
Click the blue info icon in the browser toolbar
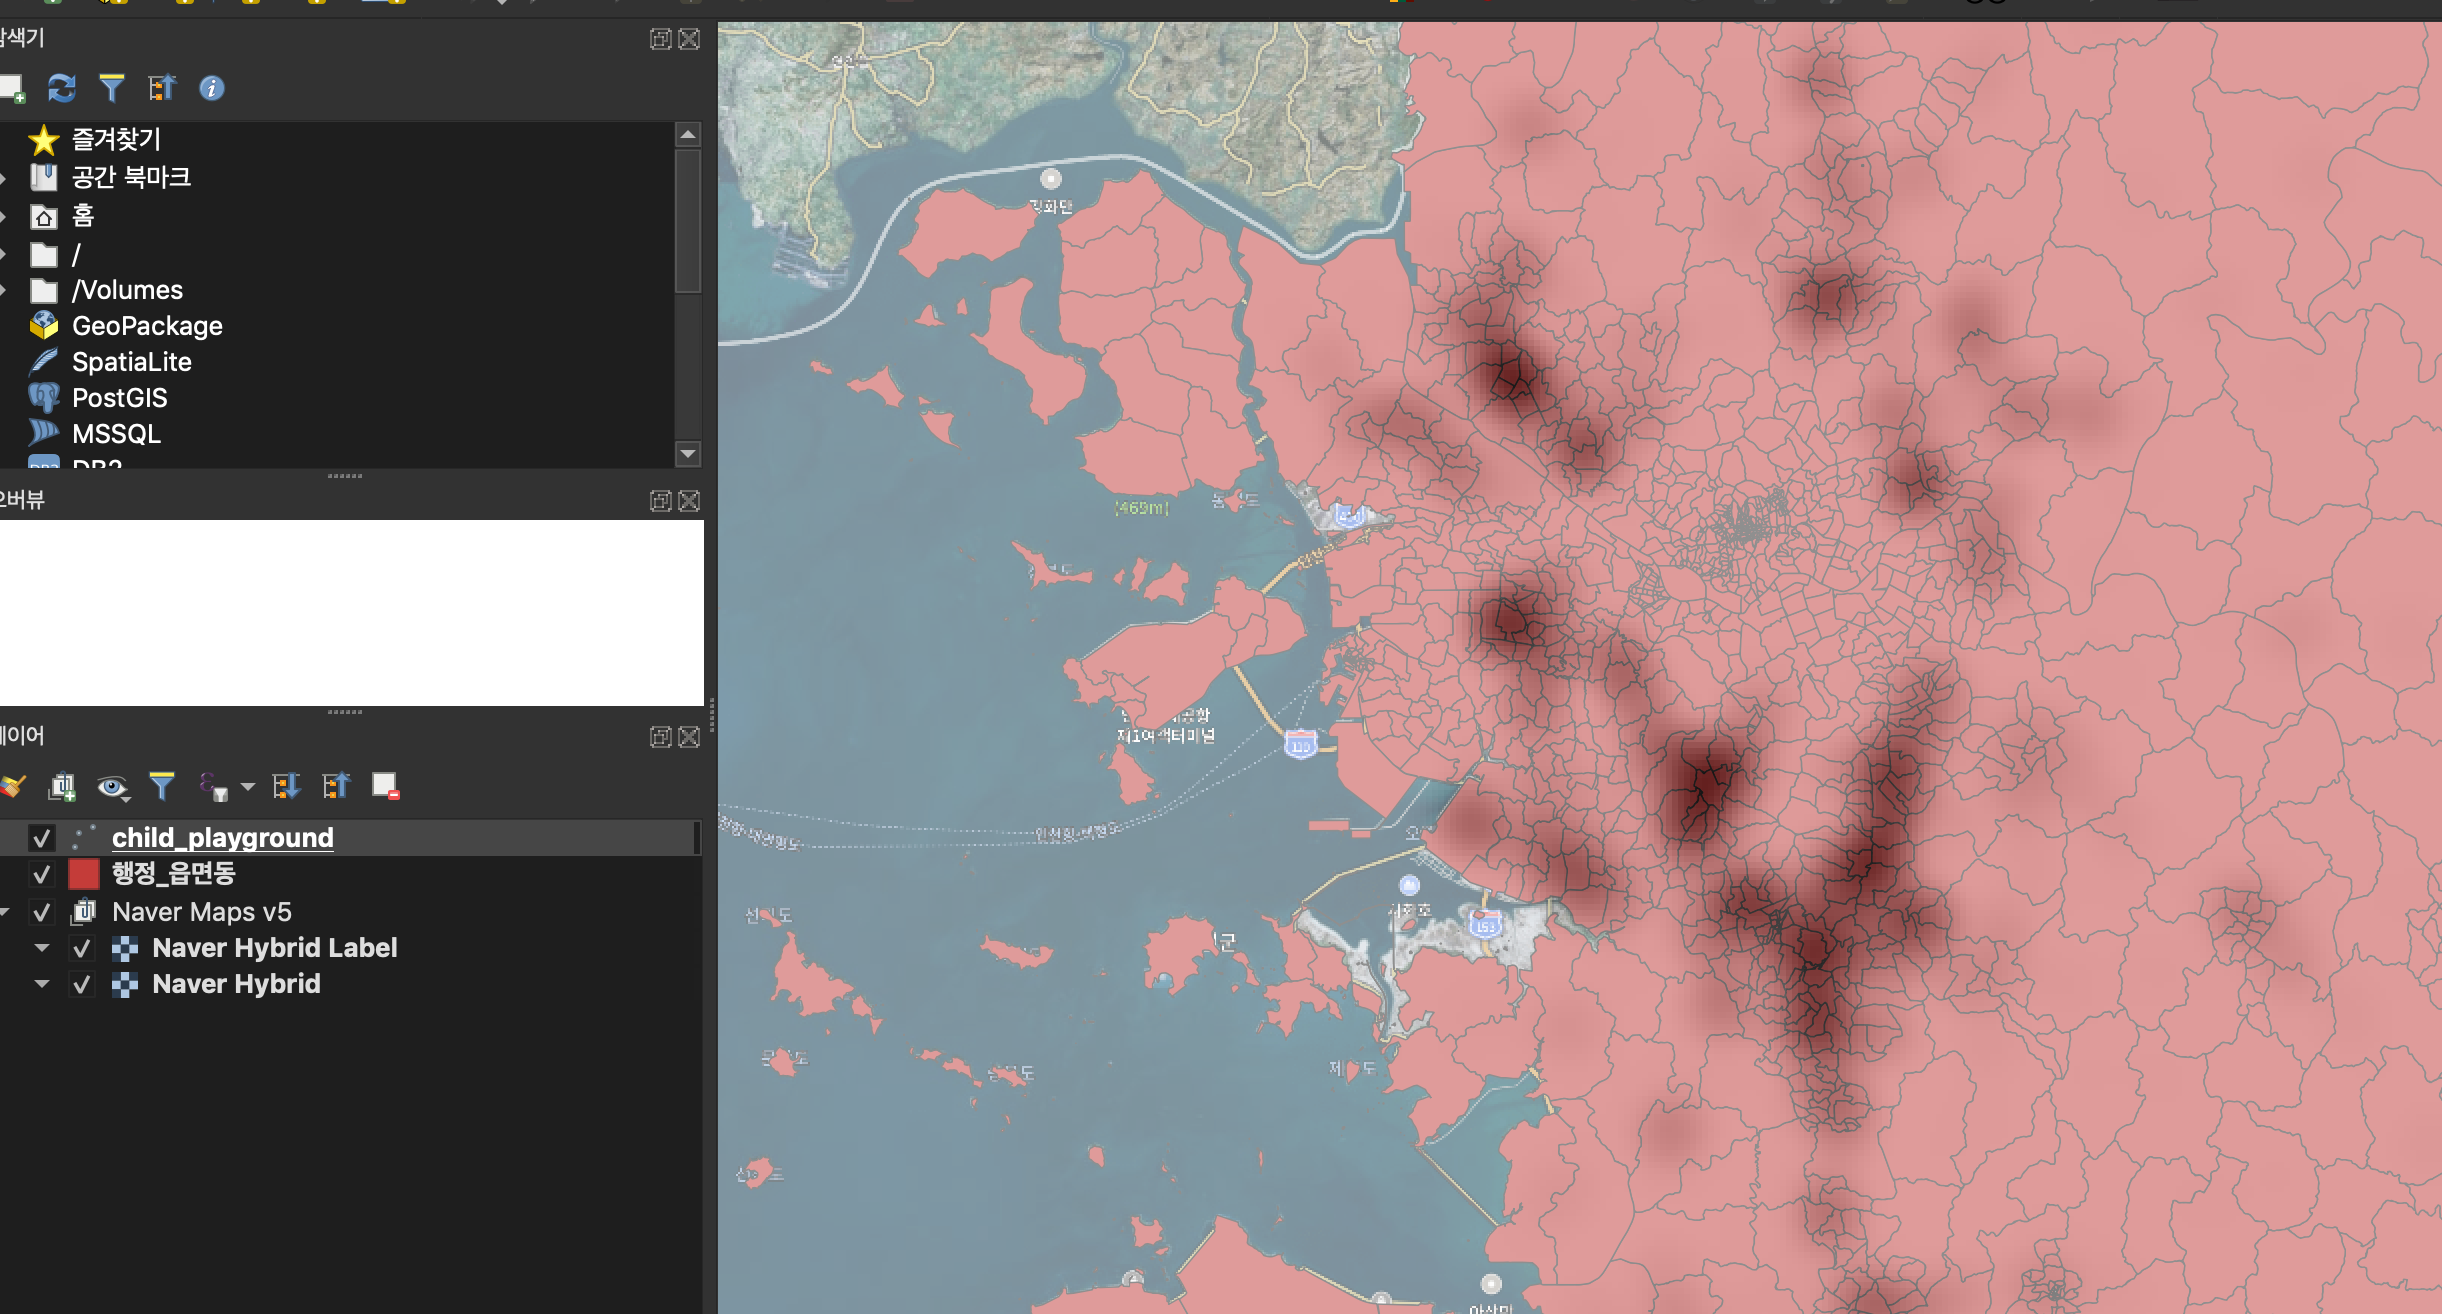click(211, 88)
